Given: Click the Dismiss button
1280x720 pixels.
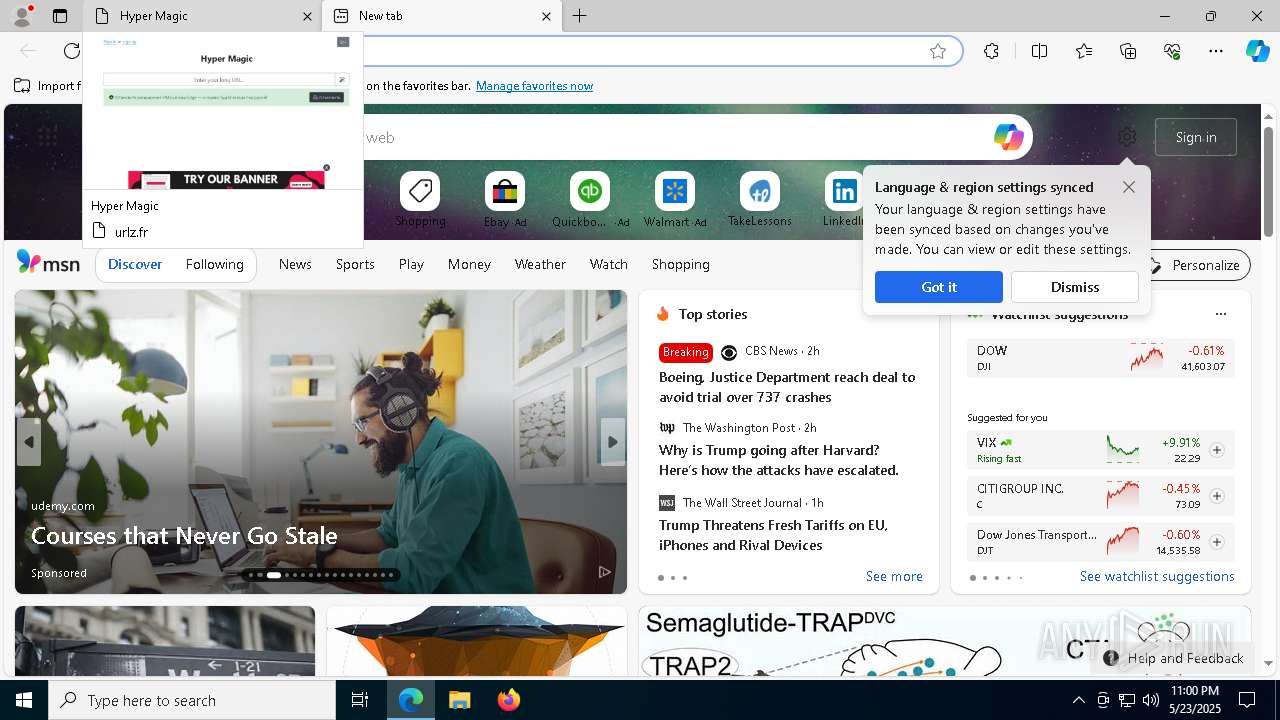Looking at the screenshot, I should click(1074, 287).
